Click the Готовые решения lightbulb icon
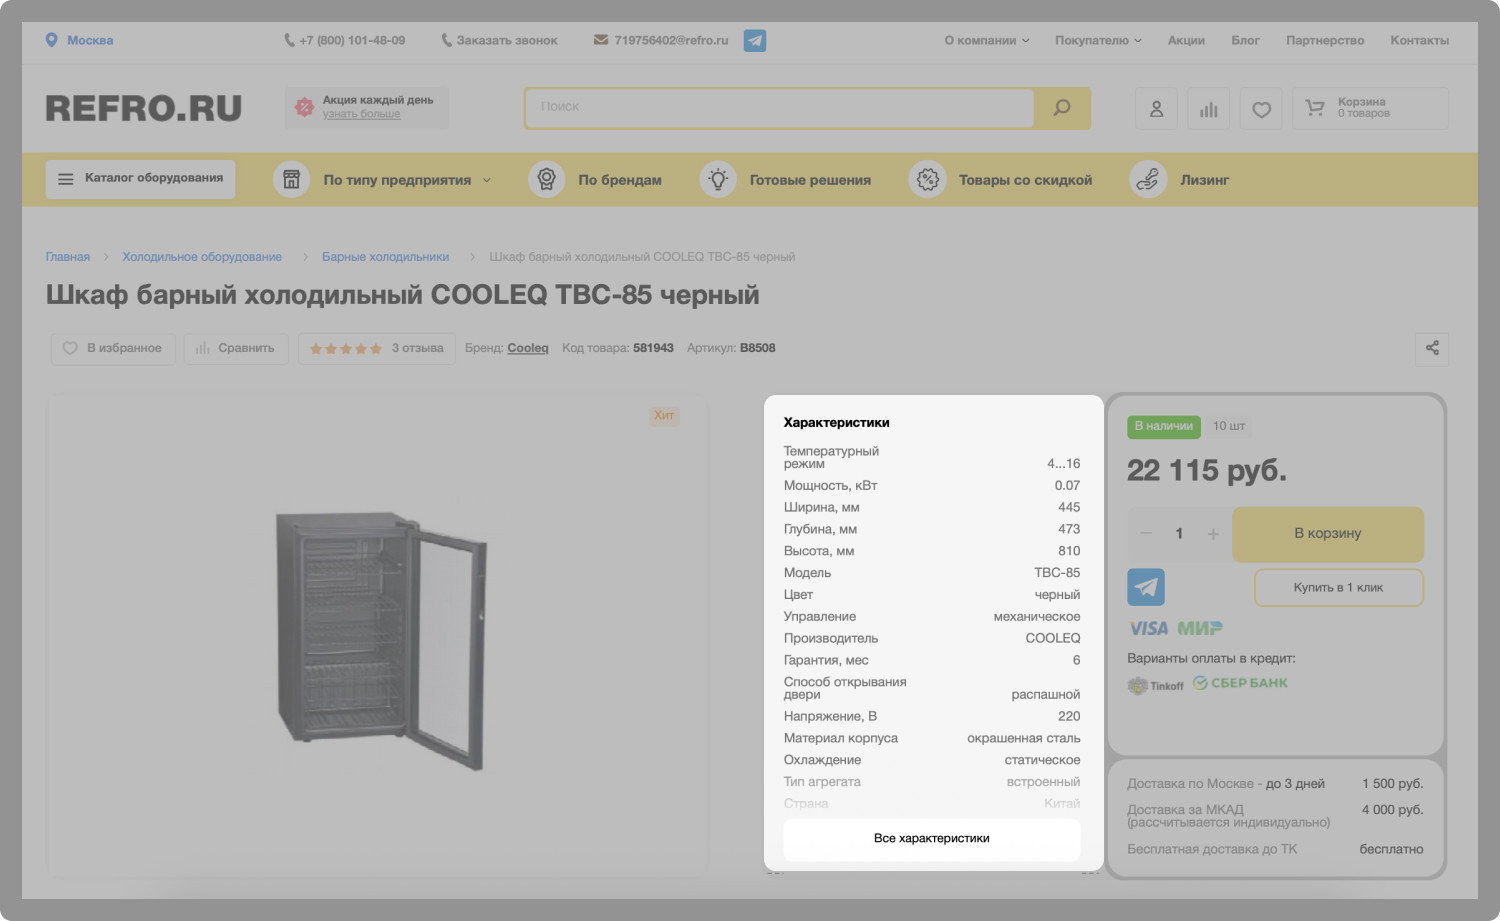1500x921 pixels. pos(718,180)
